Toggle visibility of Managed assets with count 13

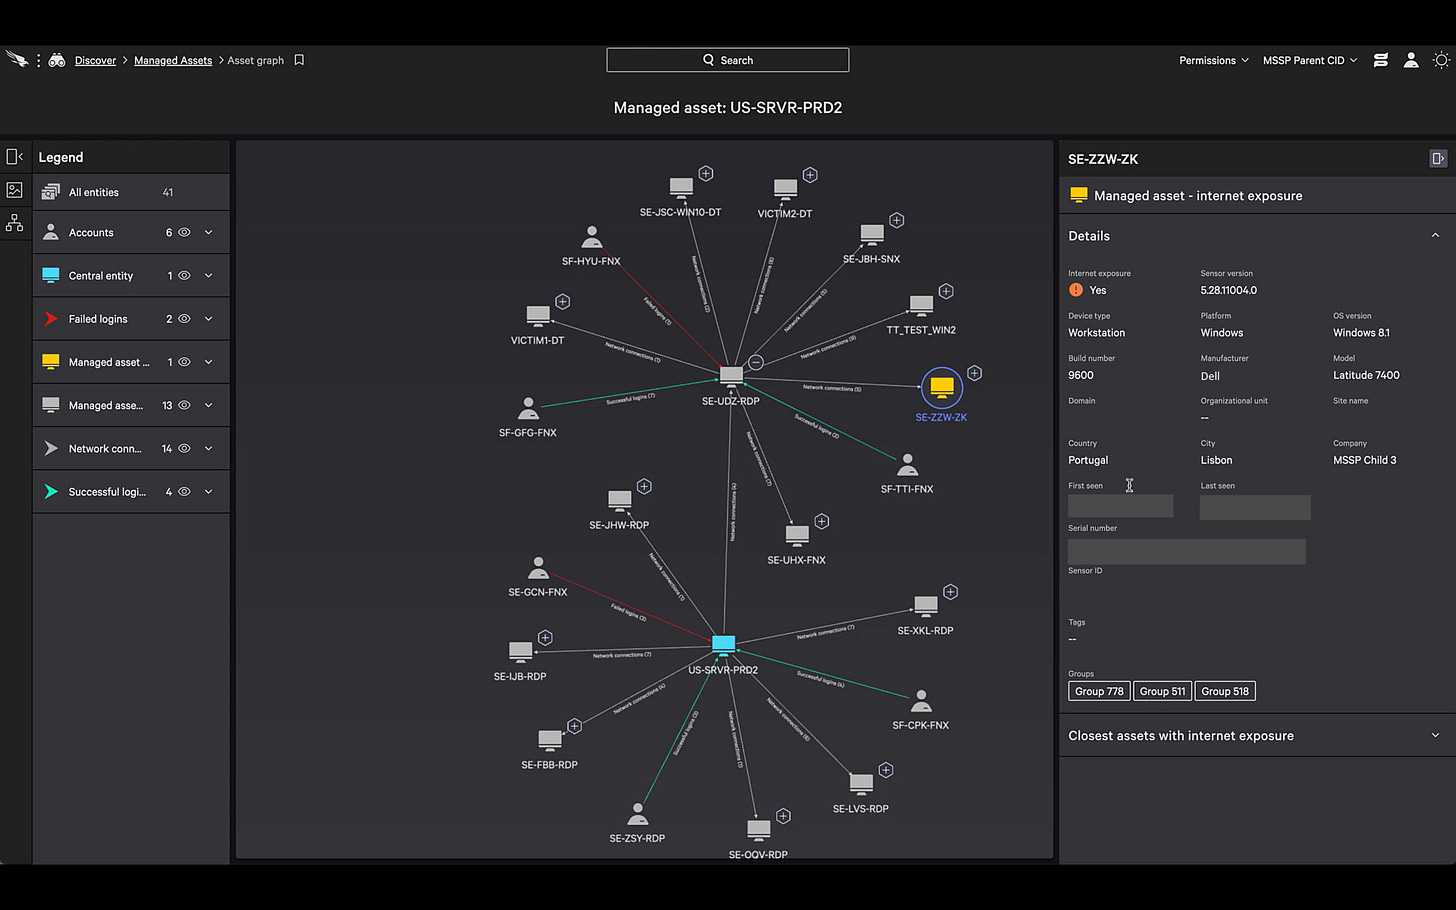click(184, 405)
